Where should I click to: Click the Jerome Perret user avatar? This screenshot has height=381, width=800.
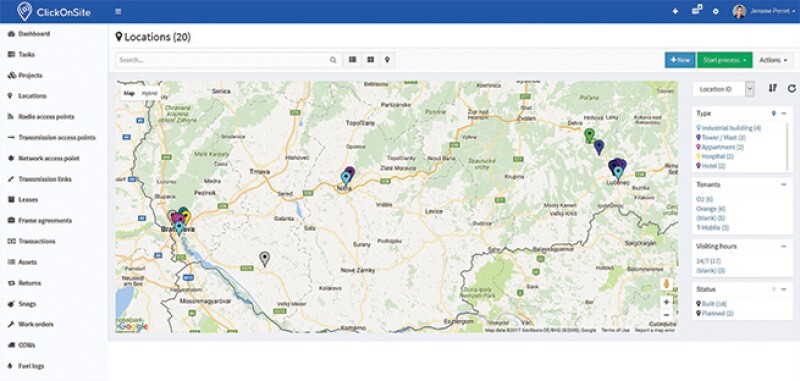(739, 11)
